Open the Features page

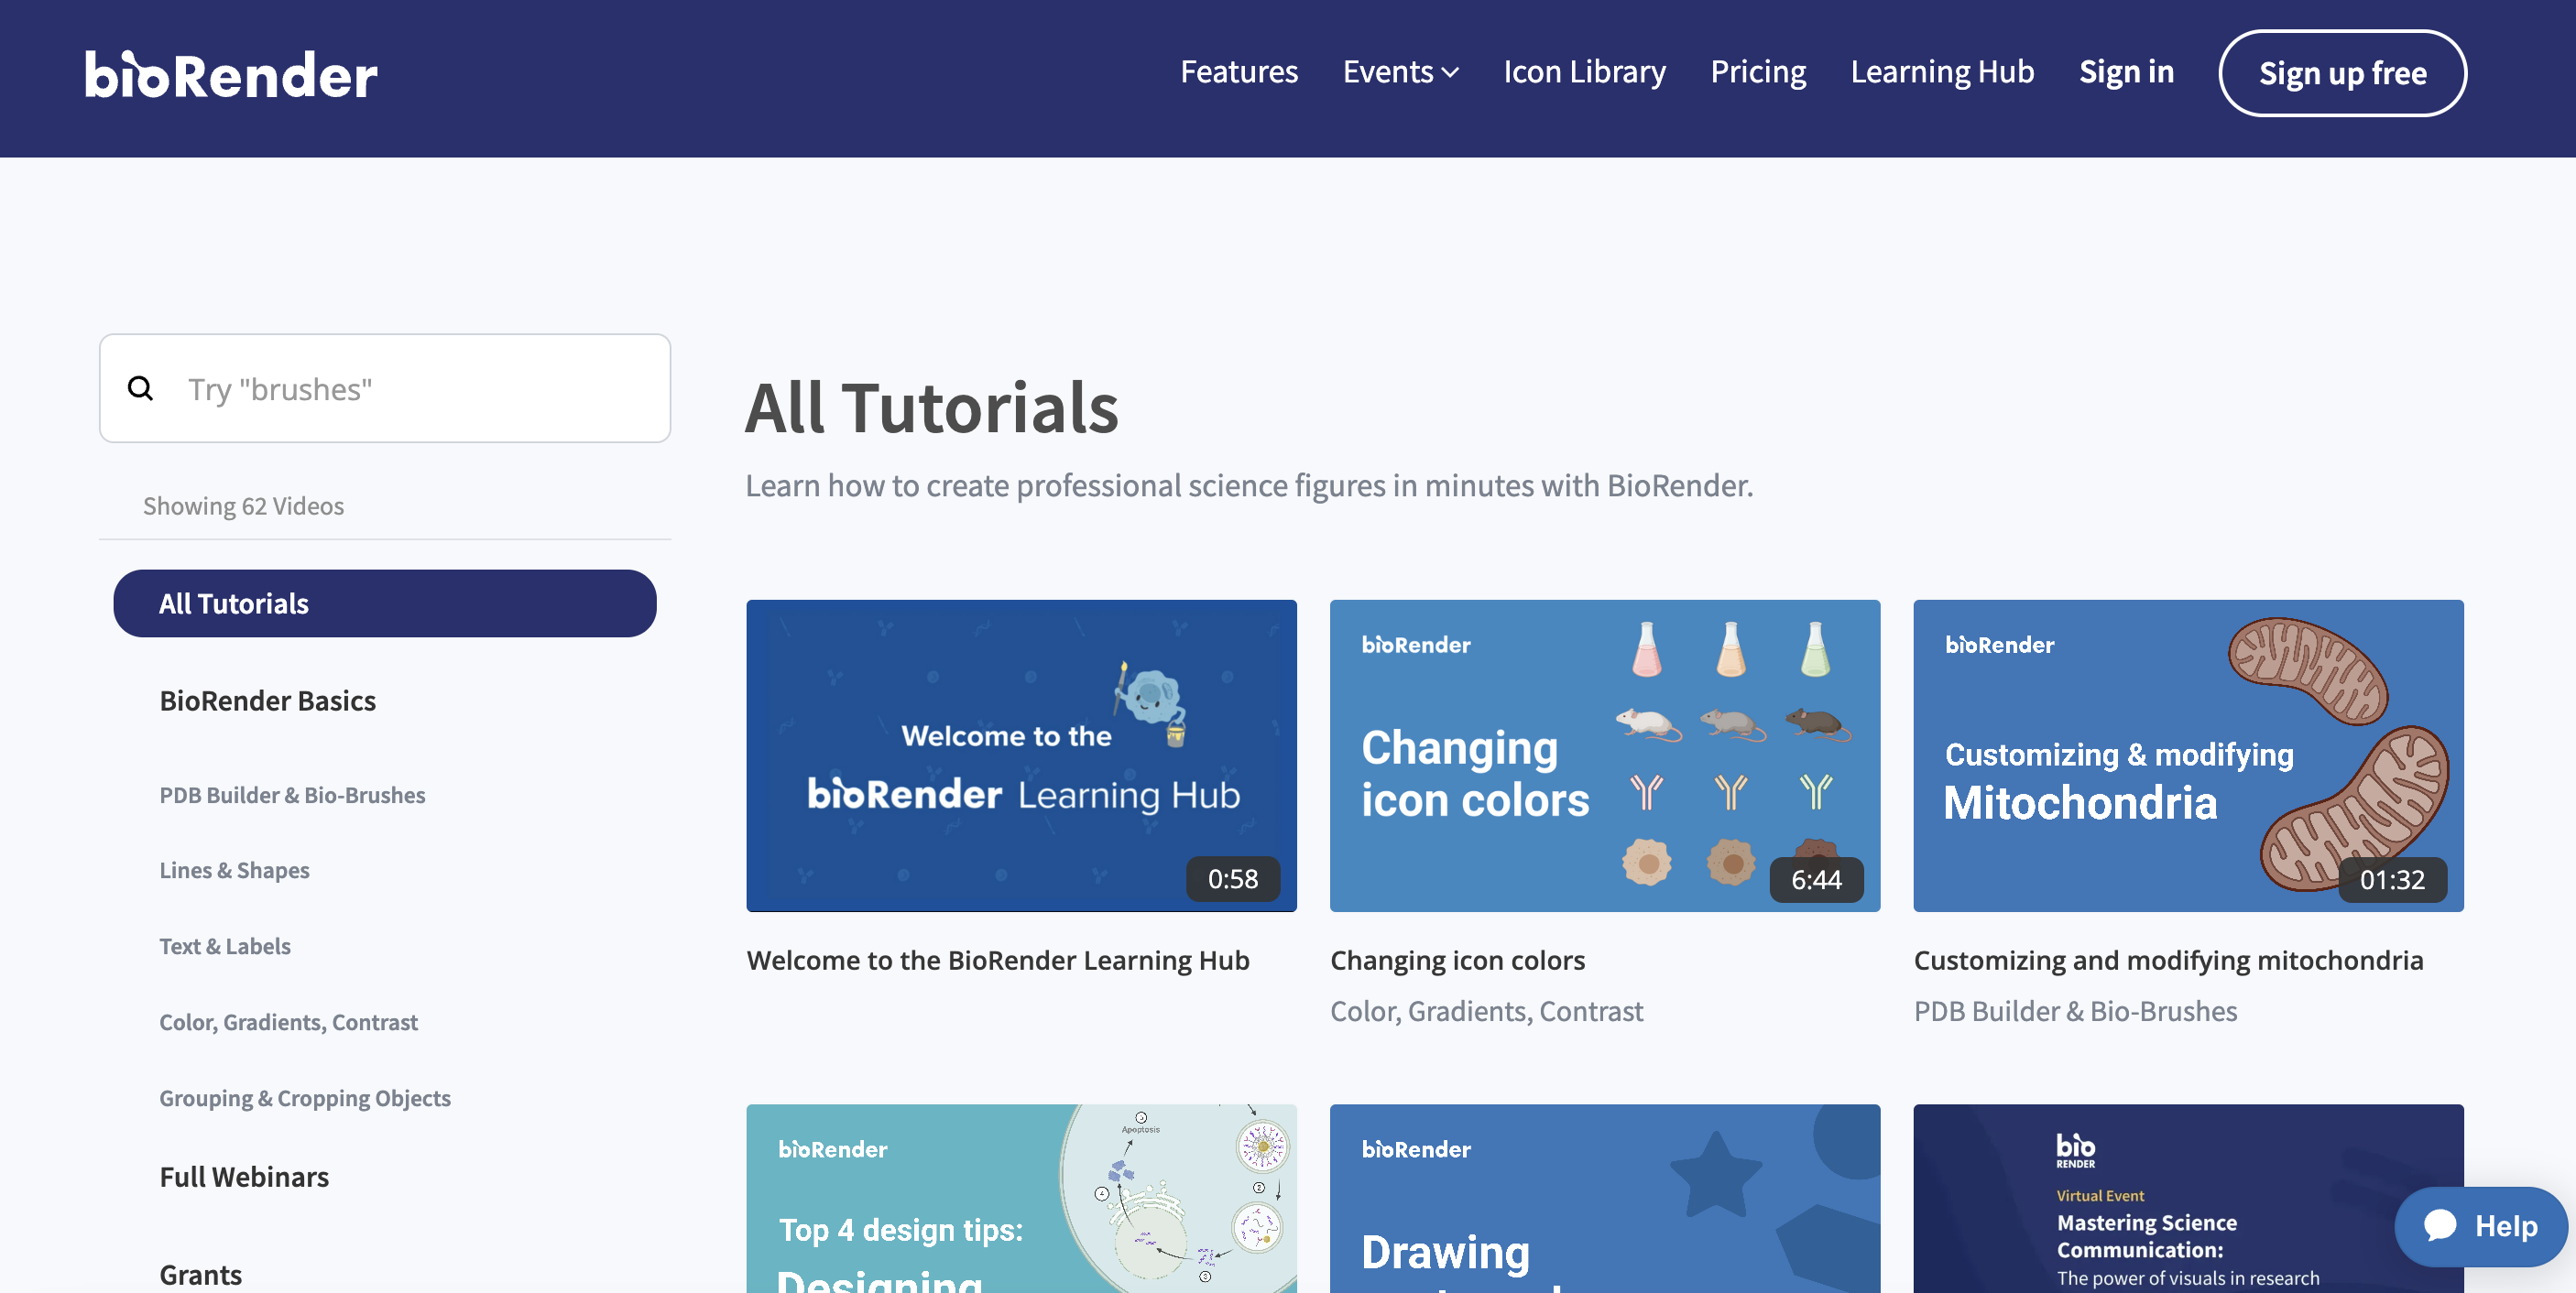pos(1238,72)
